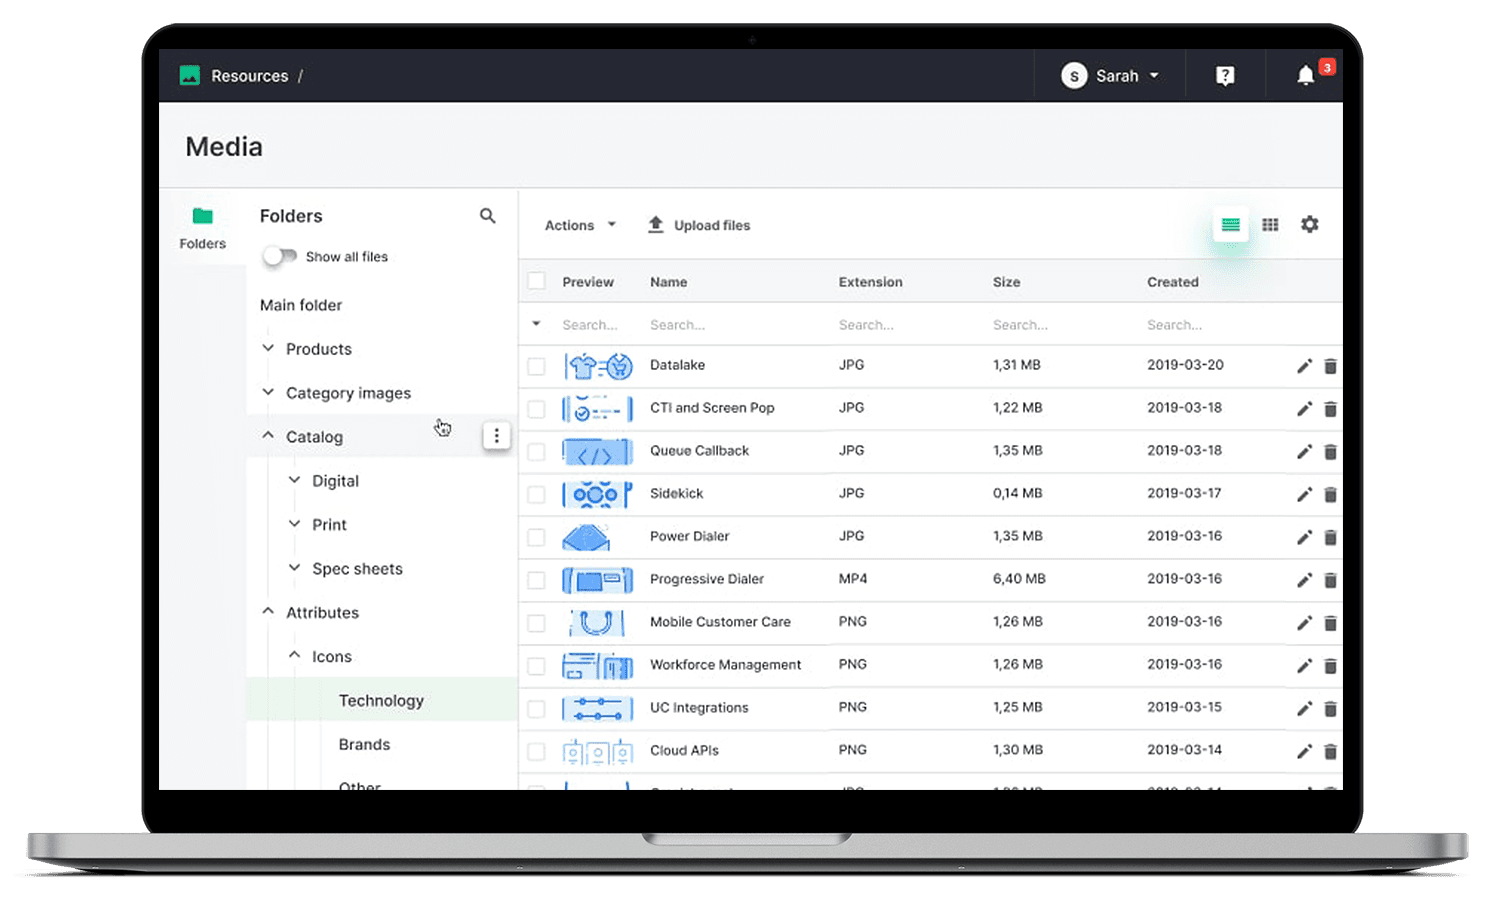Open the Catalog folder three-dot menu
The height and width of the screenshot is (913, 1500).
[x=496, y=436]
